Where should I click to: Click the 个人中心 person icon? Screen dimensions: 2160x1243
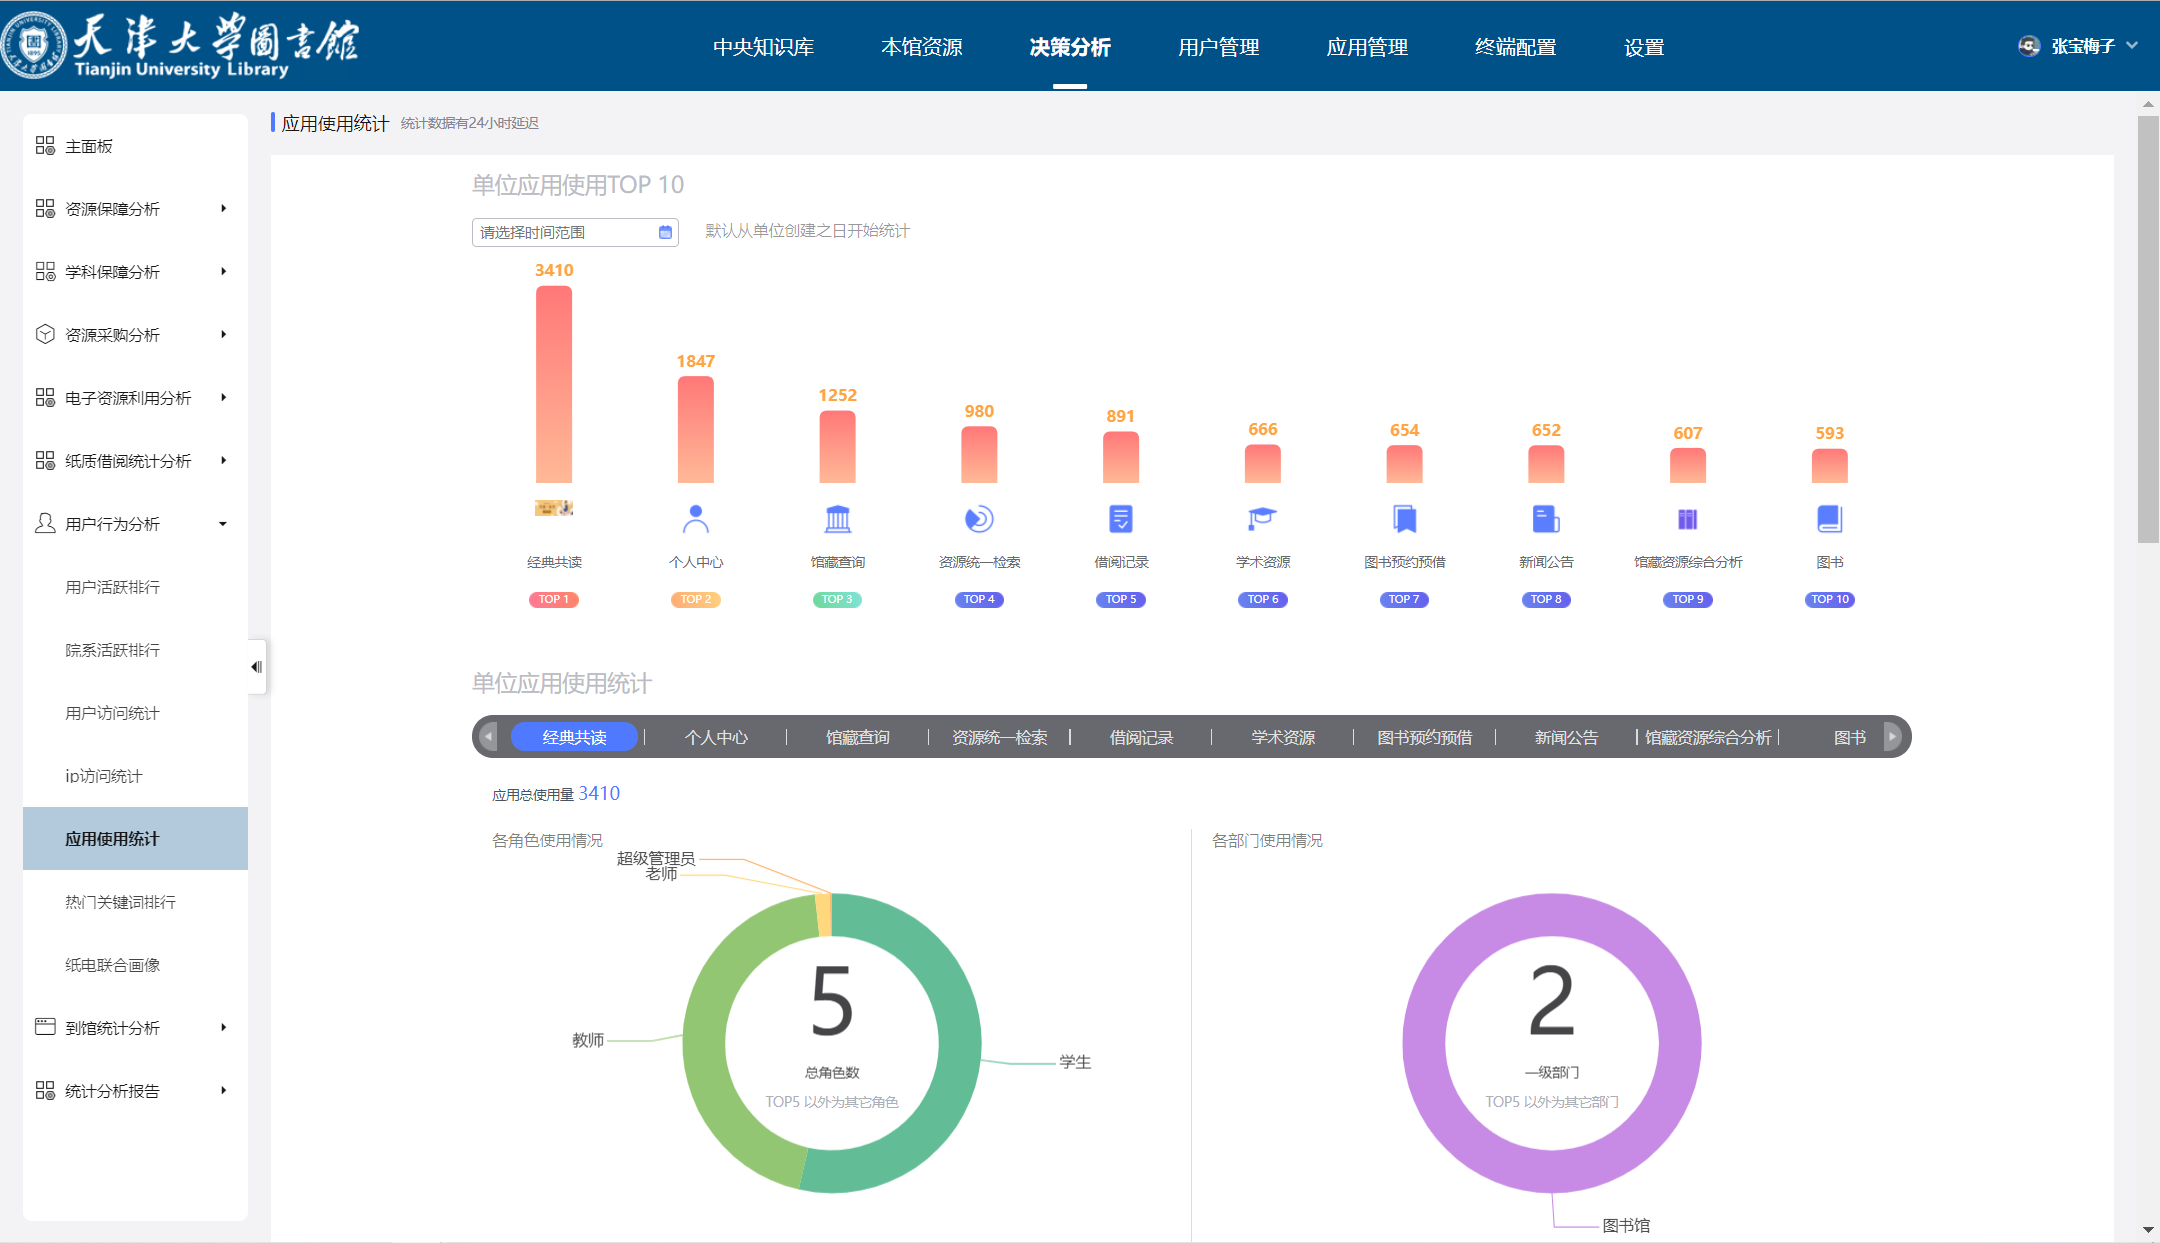click(x=695, y=519)
